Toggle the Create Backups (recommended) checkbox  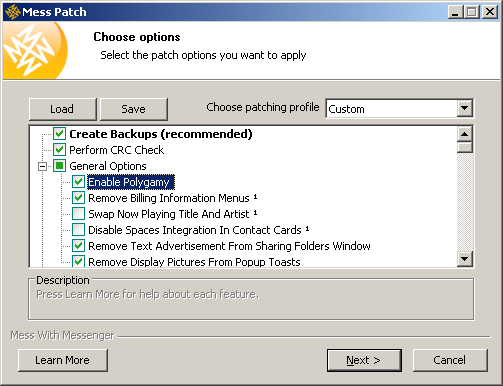pyautogui.click(x=59, y=134)
